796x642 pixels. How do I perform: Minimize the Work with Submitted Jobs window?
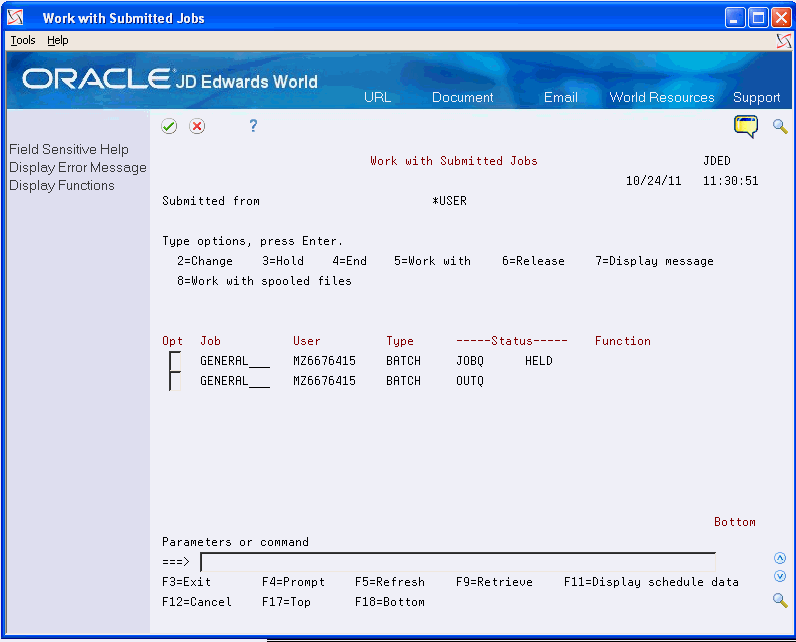click(x=735, y=18)
